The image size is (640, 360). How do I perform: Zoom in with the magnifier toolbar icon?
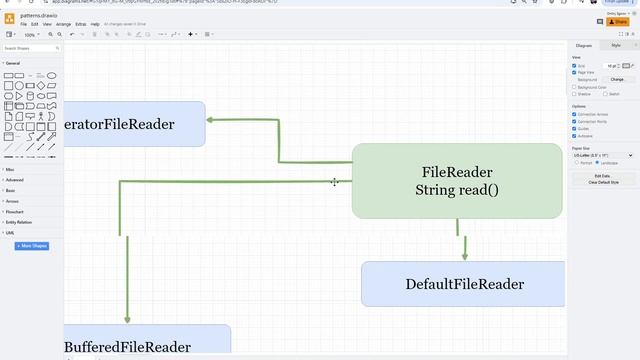(51, 35)
